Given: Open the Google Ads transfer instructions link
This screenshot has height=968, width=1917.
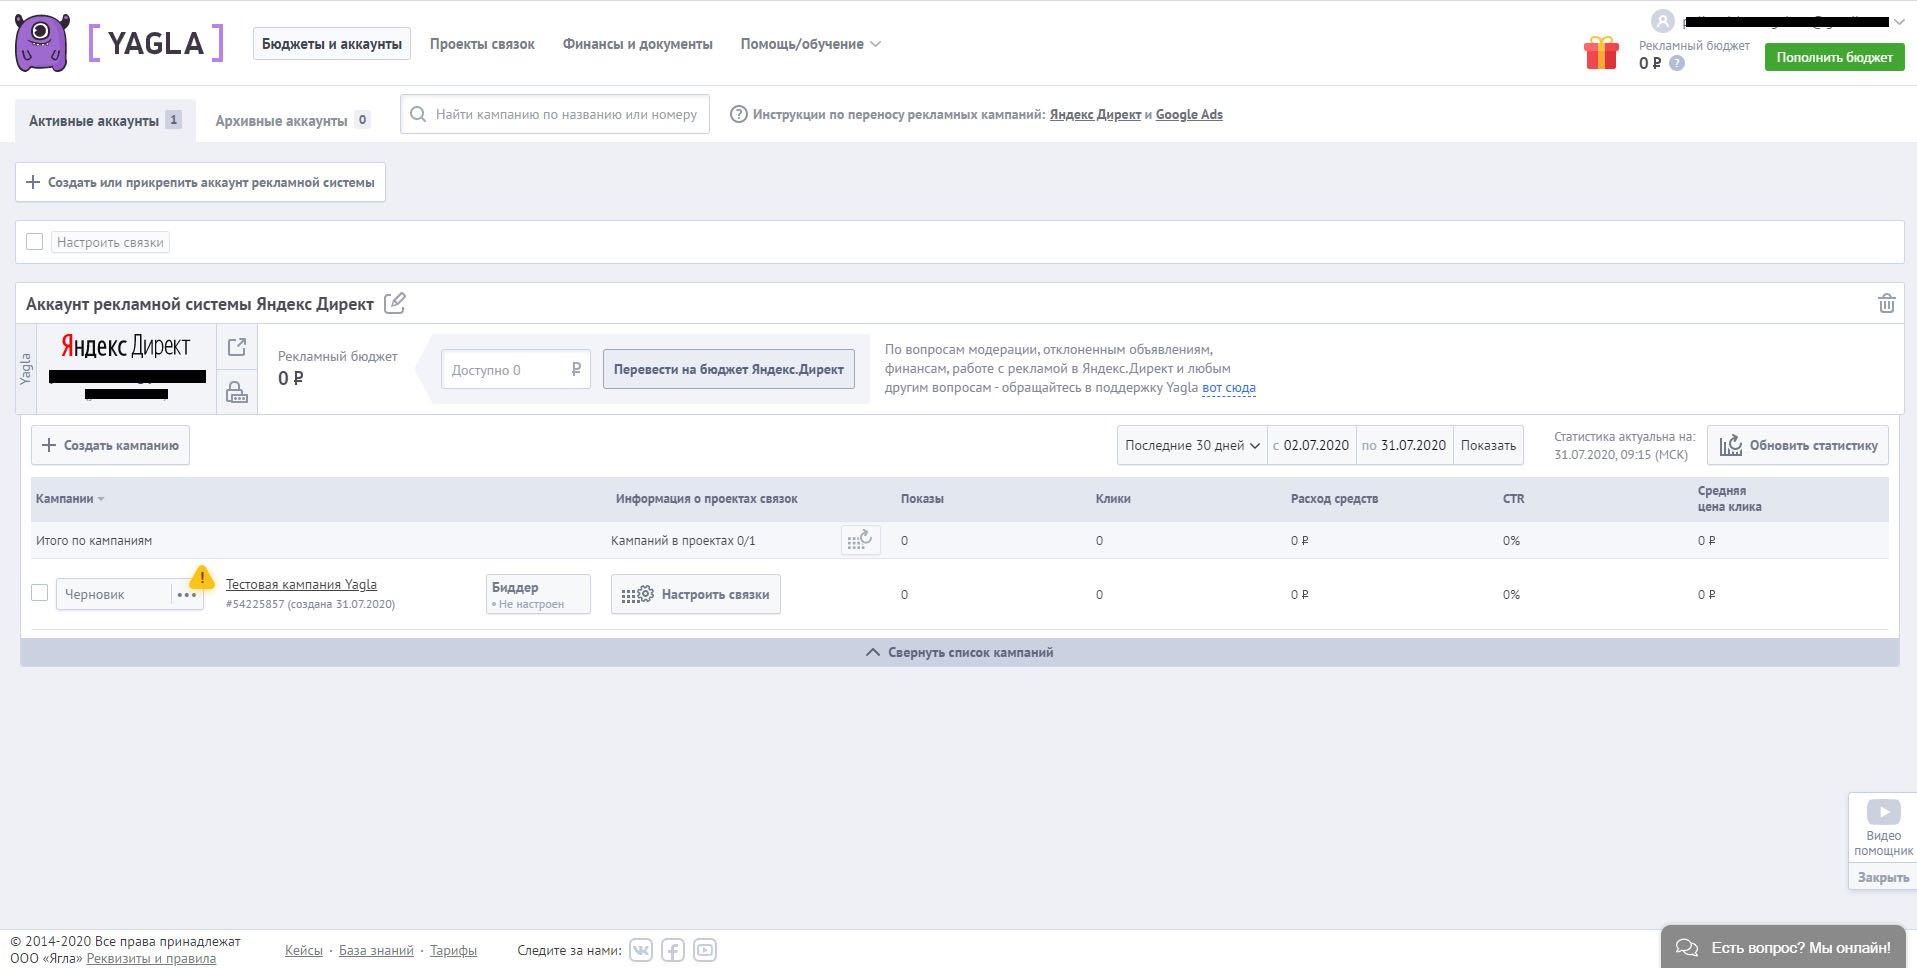Looking at the screenshot, I should (x=1189, y=115).
